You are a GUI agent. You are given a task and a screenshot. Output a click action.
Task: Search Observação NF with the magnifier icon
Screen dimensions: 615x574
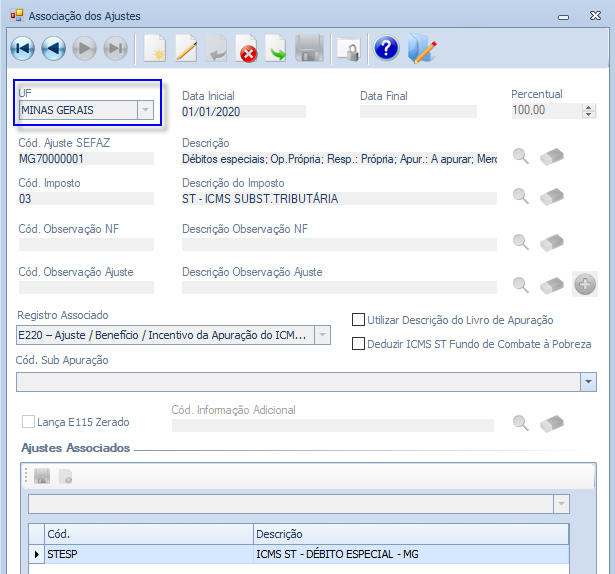point(521,242)
